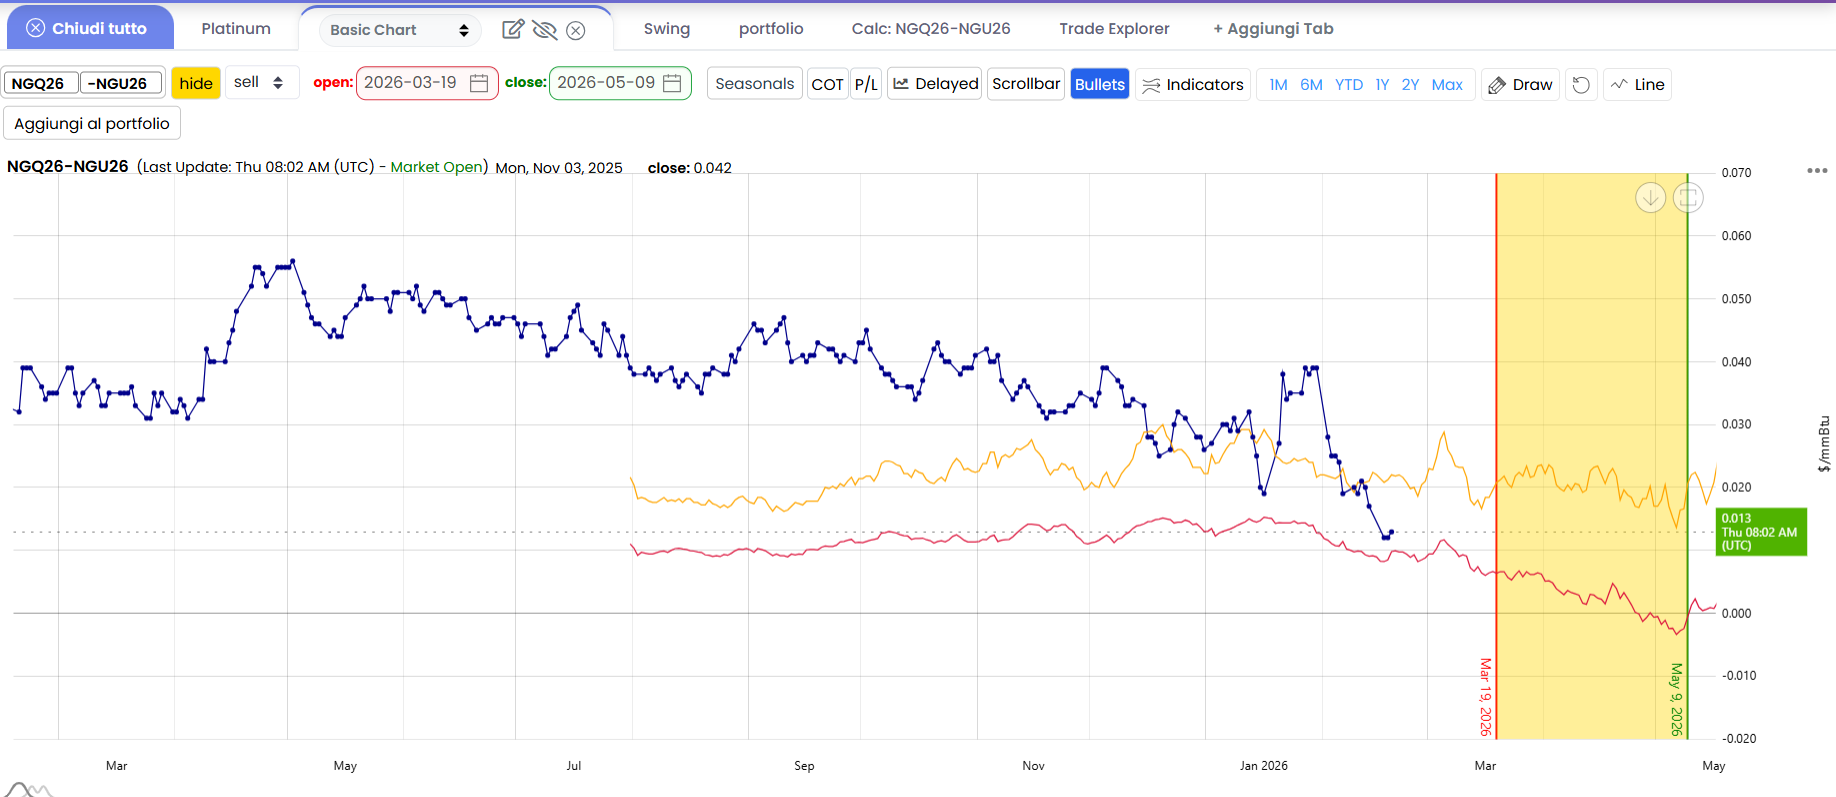Screen dimensions: 1836x797
Task: Click the Aggiungi al portfolio button
Action: [x=92, y=124]
